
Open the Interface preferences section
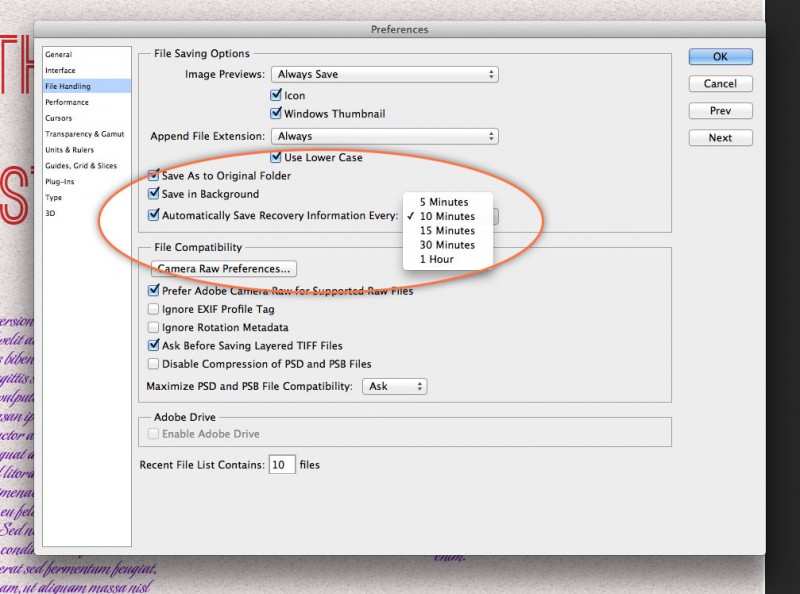point(60,70)
